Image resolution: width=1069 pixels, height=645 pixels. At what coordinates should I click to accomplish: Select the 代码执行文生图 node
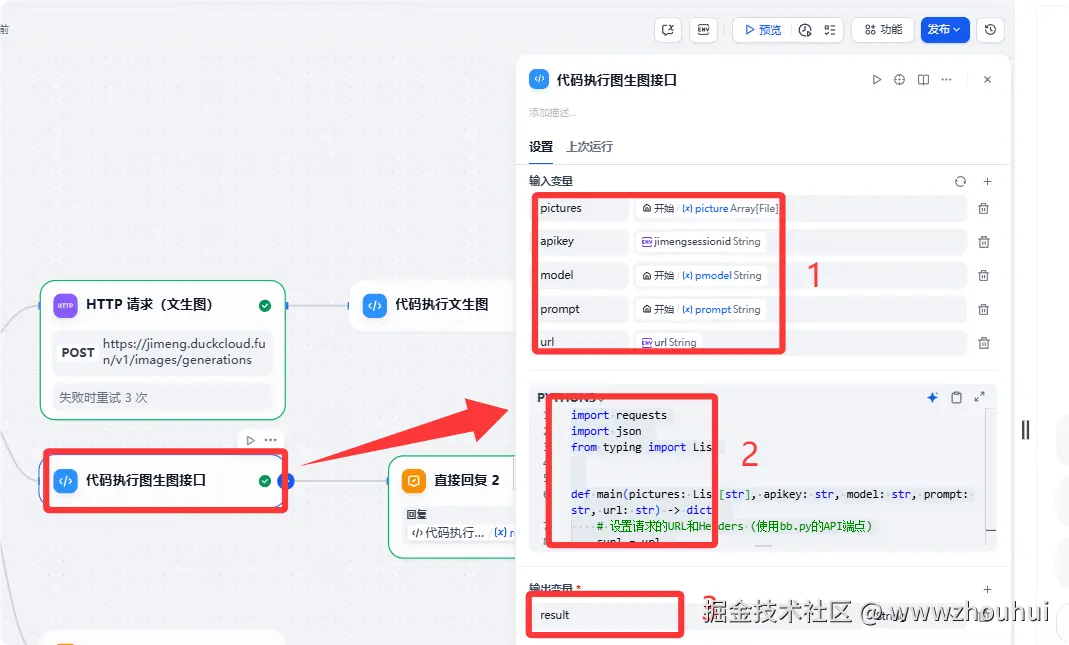click(x=432, y=305)
